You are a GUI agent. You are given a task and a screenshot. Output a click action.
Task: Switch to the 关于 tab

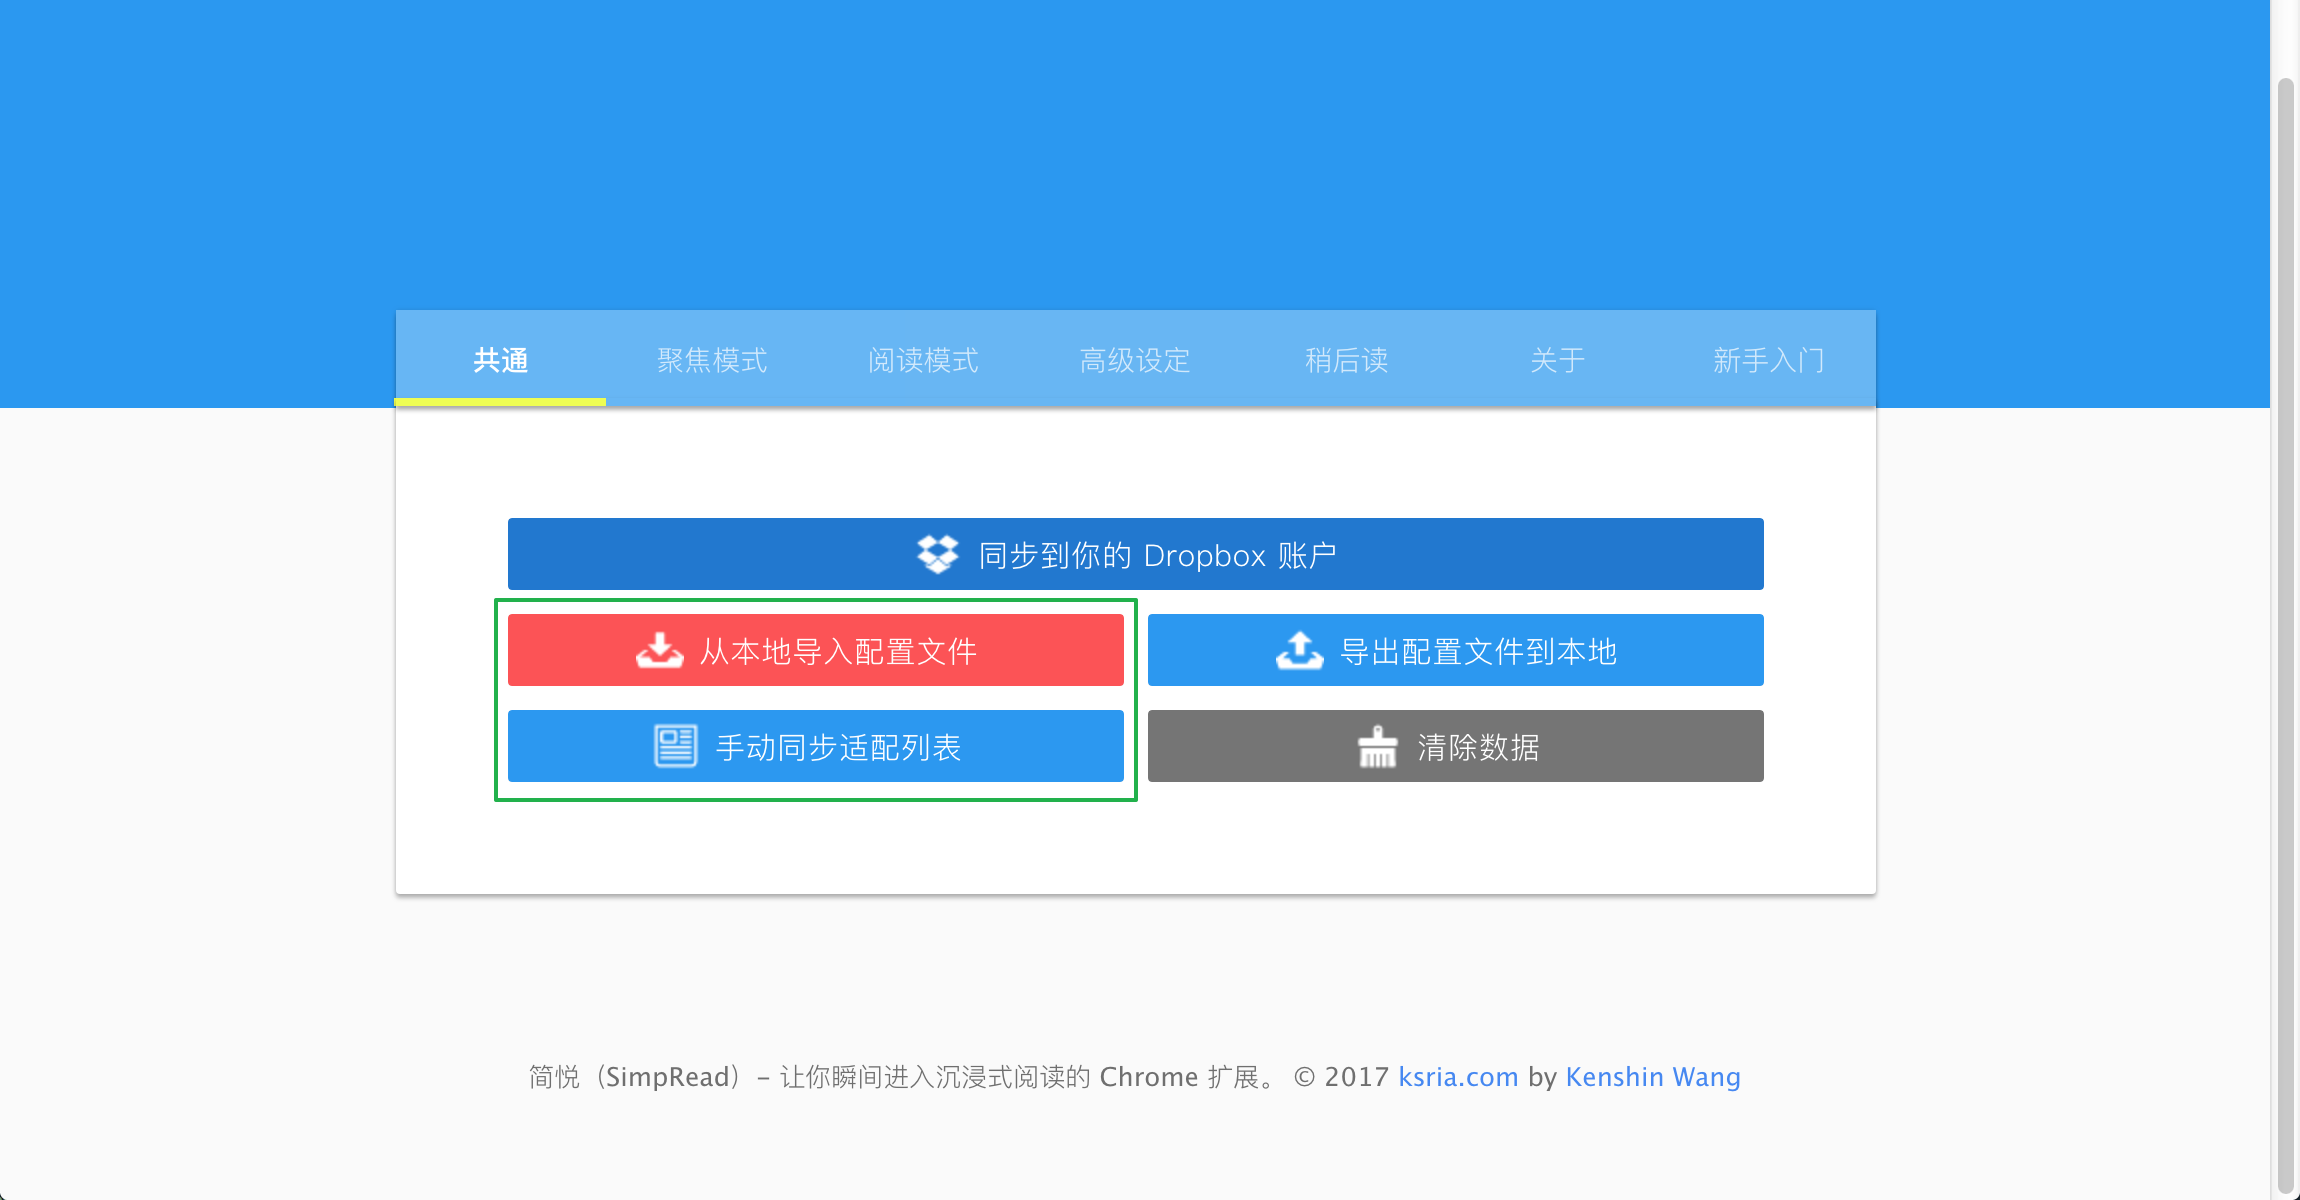pyautogui.click(x=1558, y=361)
